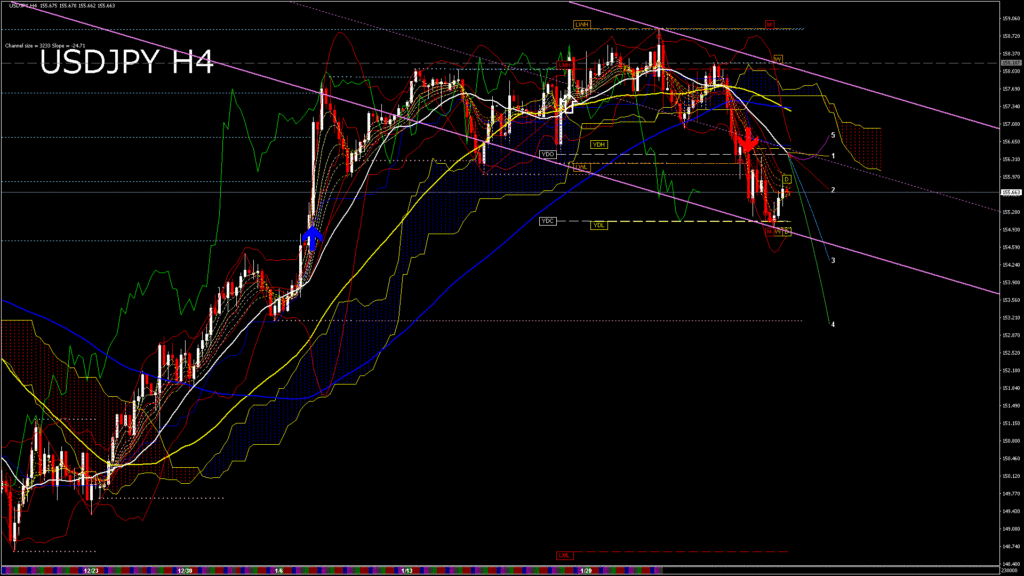
Task: Select forecast line endpoint labeled 1
Action: (x=833, y=157)
